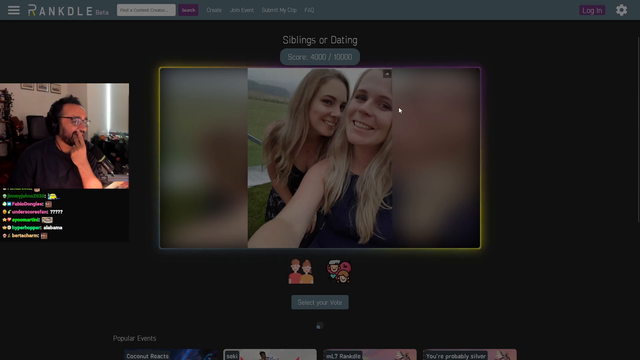640x360 pixels.
Task: Open the FAQ link
Action: pyautogui.click(x=309, y=10)
